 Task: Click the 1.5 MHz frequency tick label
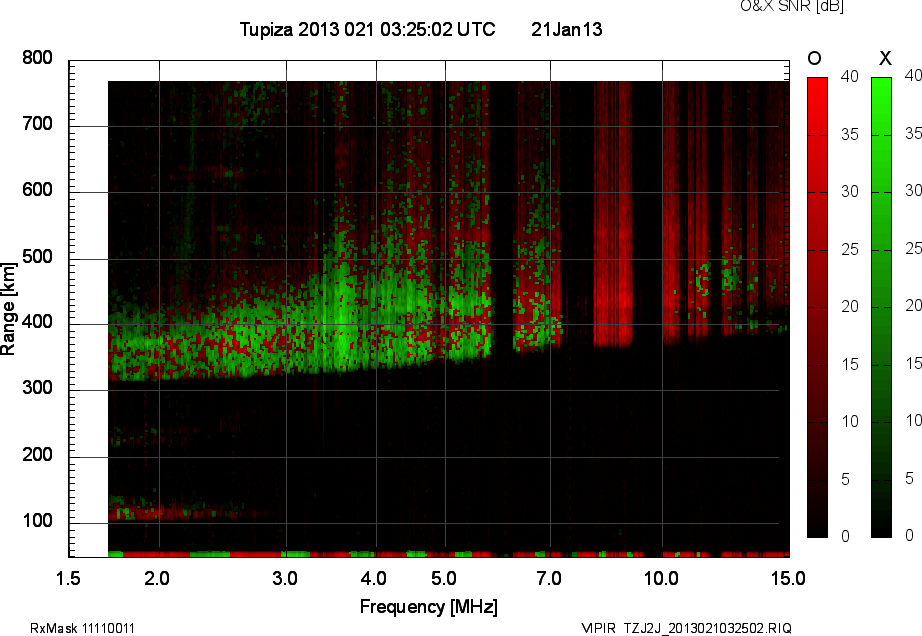pyautogui.click(x=68, y=579)
